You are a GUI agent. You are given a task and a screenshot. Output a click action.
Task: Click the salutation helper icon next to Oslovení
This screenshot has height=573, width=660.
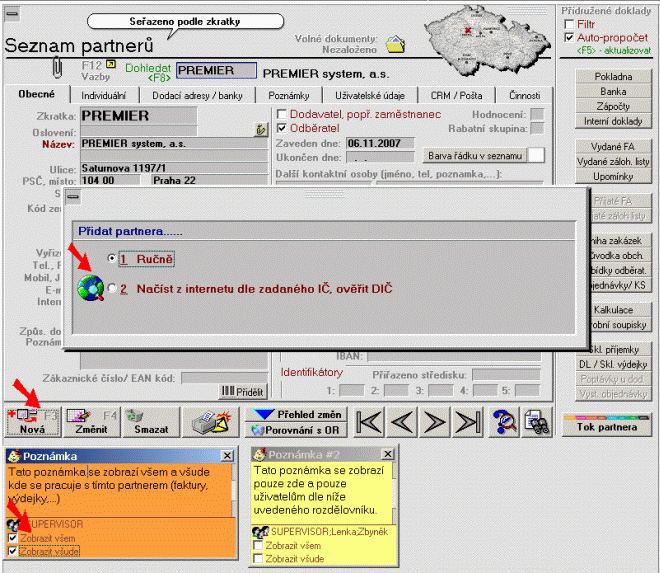(261, 130)
